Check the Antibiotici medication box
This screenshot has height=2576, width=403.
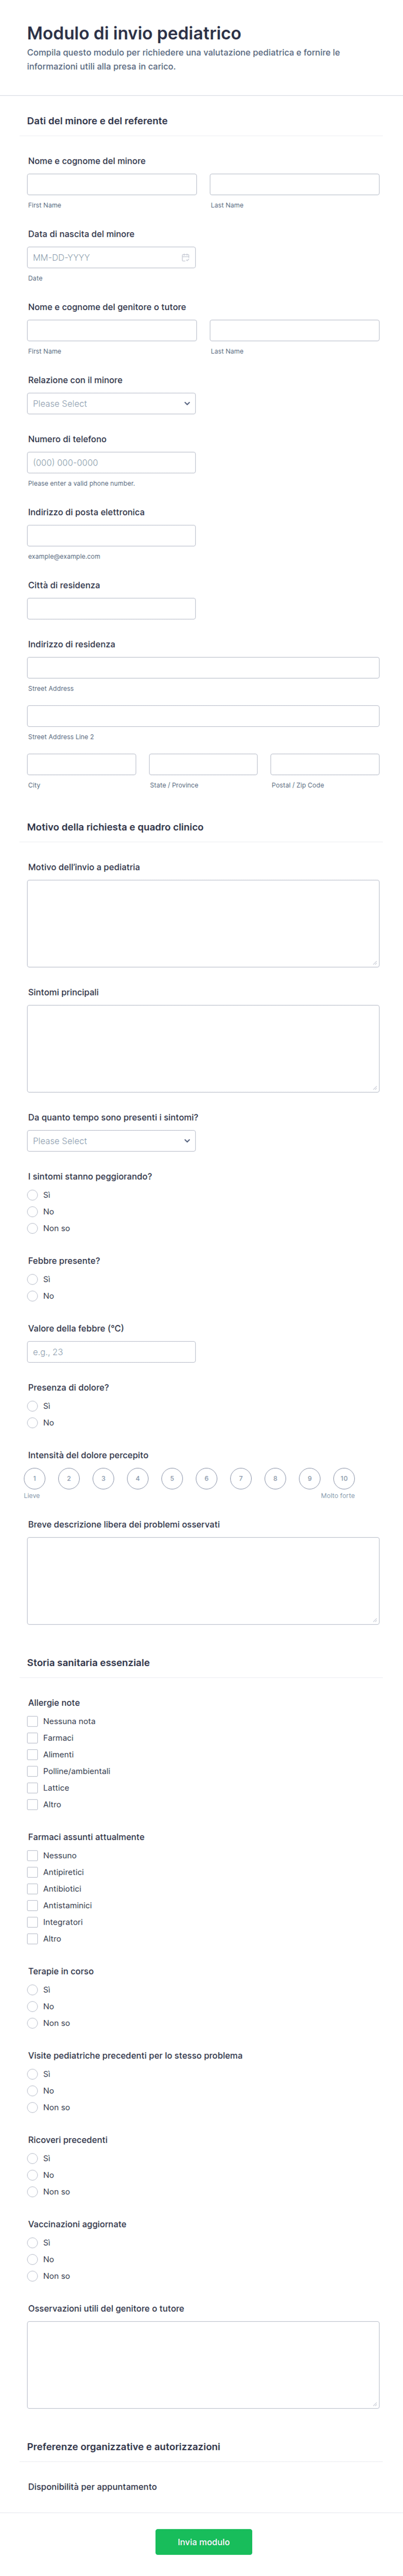[33, 1889]
